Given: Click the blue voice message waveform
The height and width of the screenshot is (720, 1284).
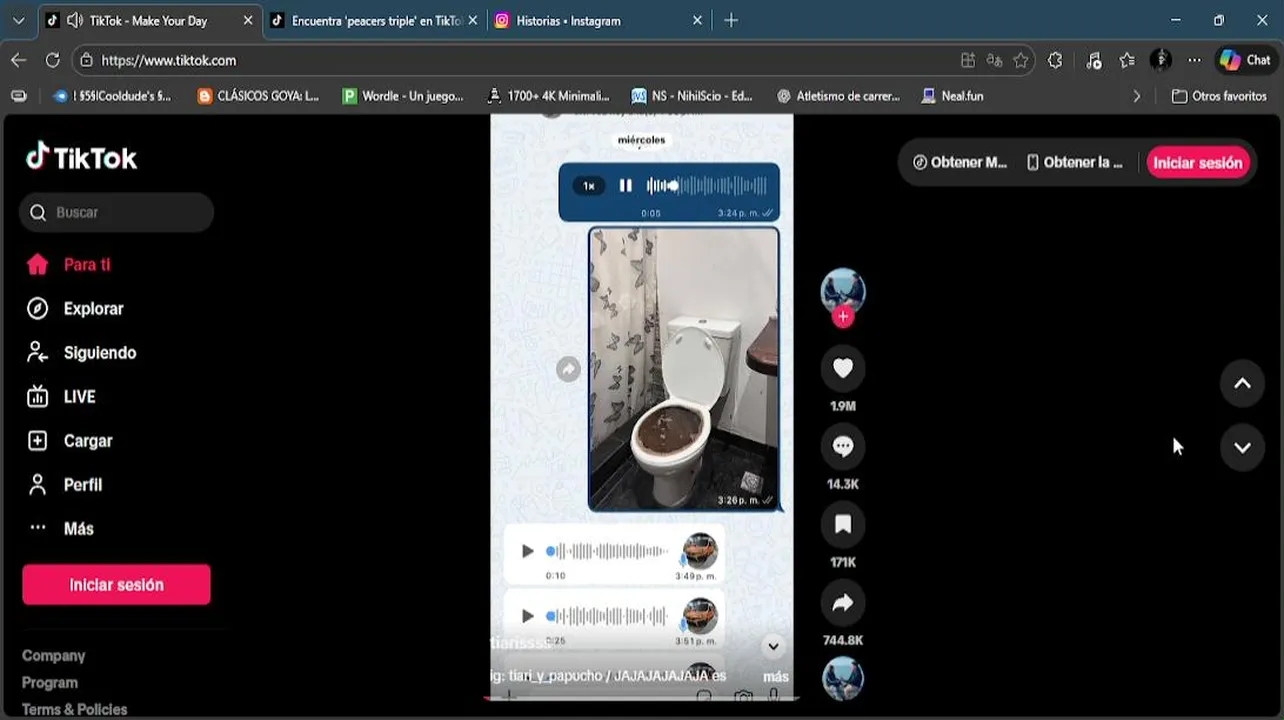Looking at the screenshot, I should coord(707,185).
